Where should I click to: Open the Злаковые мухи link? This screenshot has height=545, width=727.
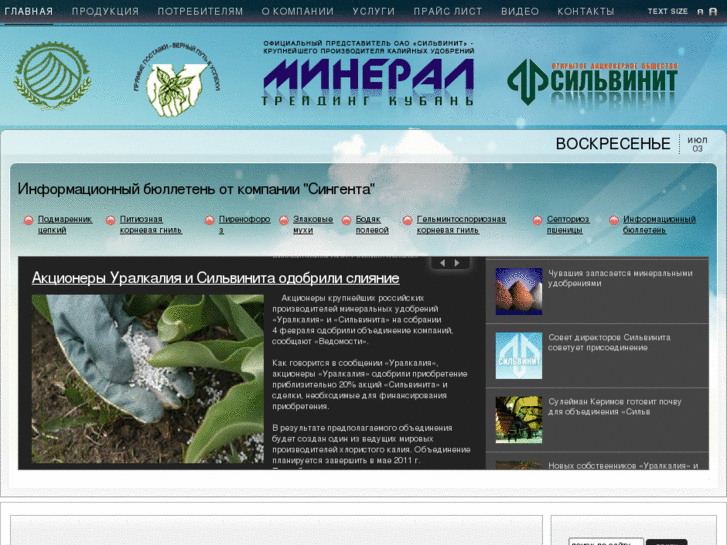(313, 224)
